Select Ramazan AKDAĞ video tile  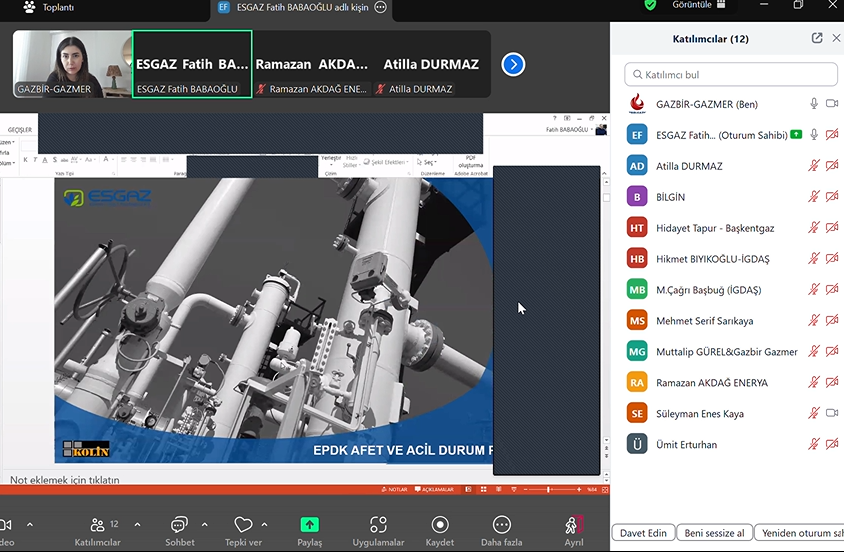312,64
